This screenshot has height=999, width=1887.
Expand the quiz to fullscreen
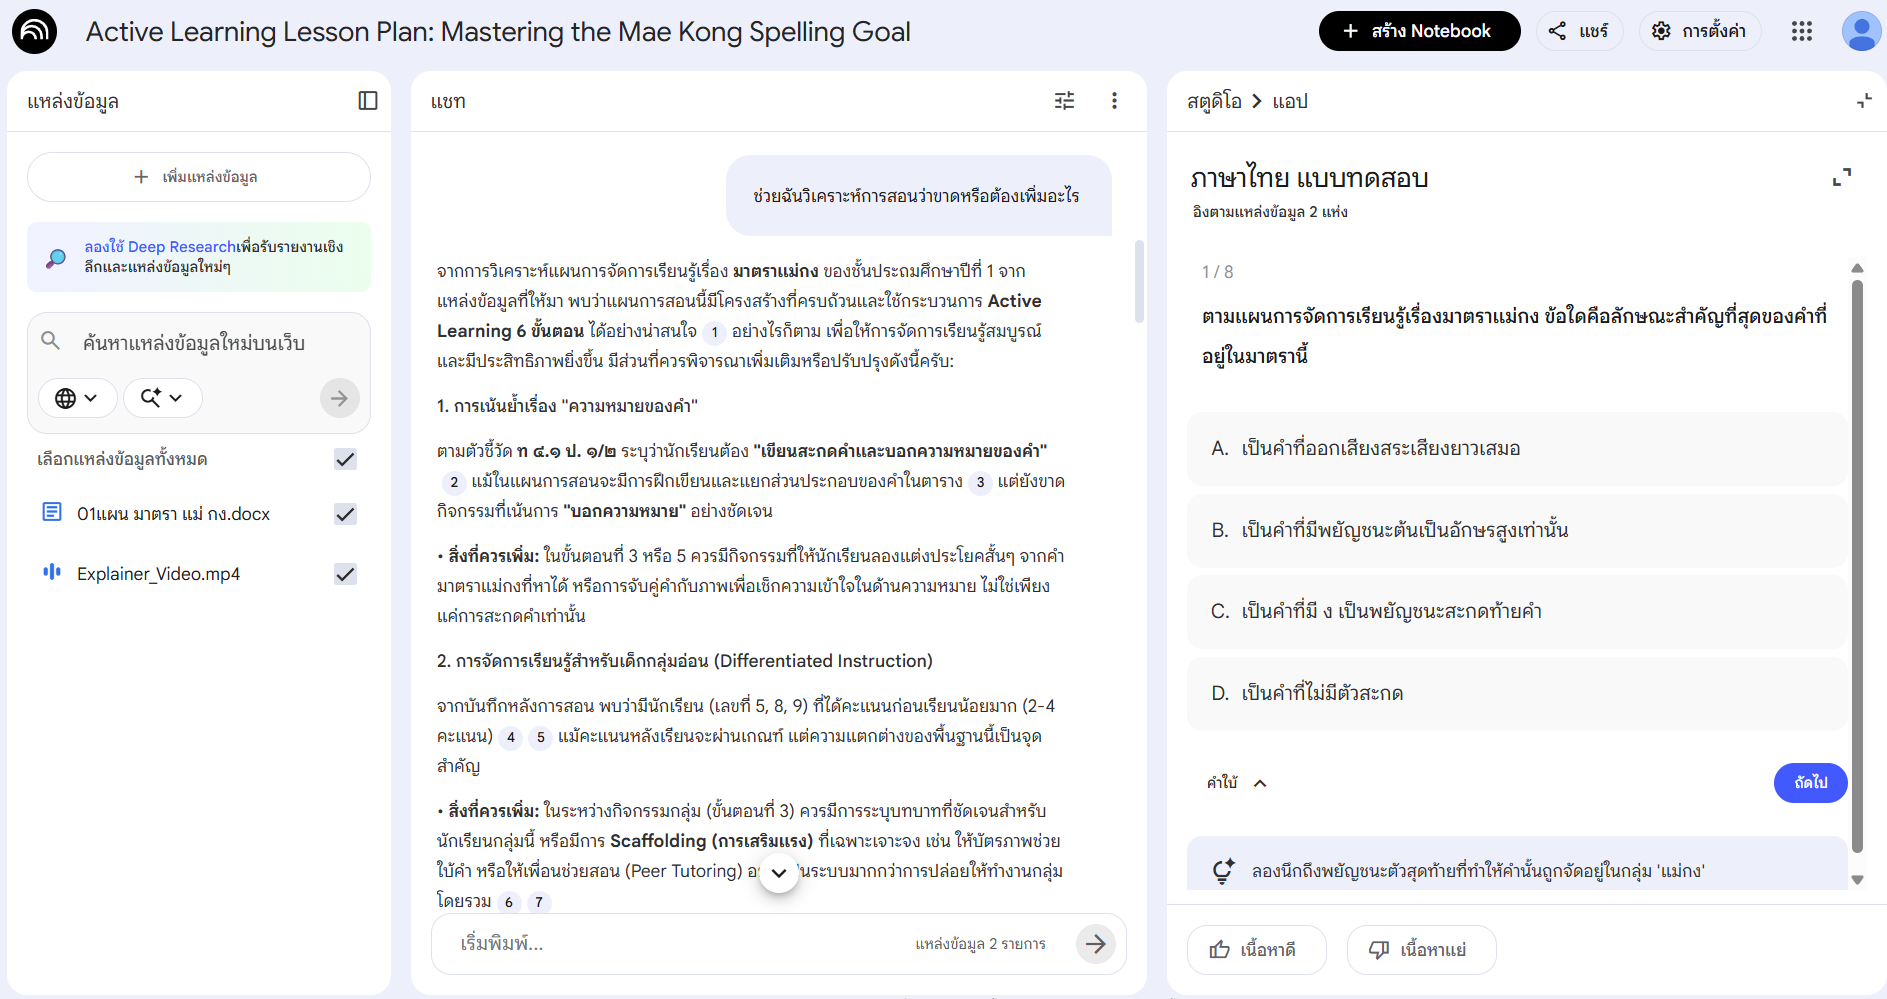click(x=1841, y=177)
